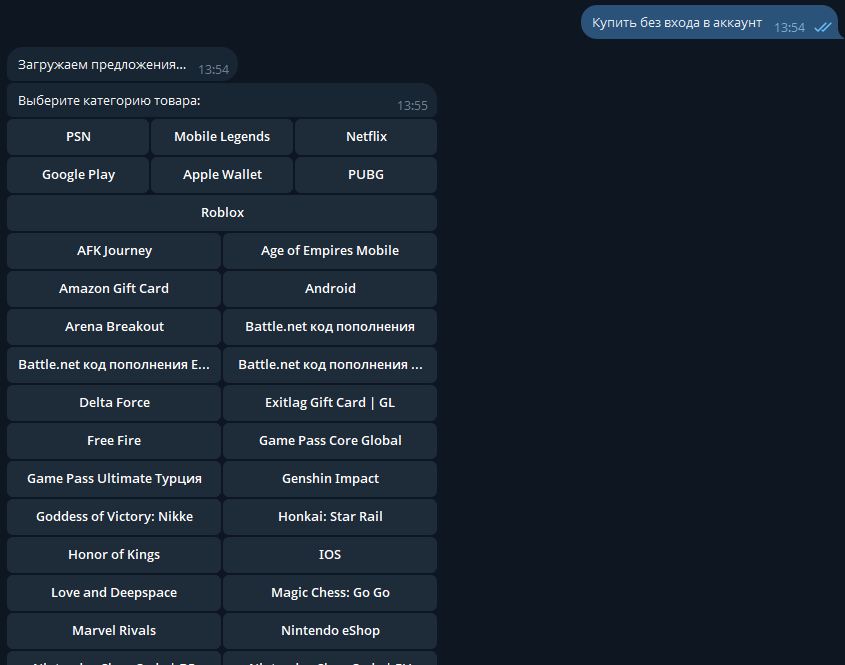Open the Netflix category

coord(366,137)
